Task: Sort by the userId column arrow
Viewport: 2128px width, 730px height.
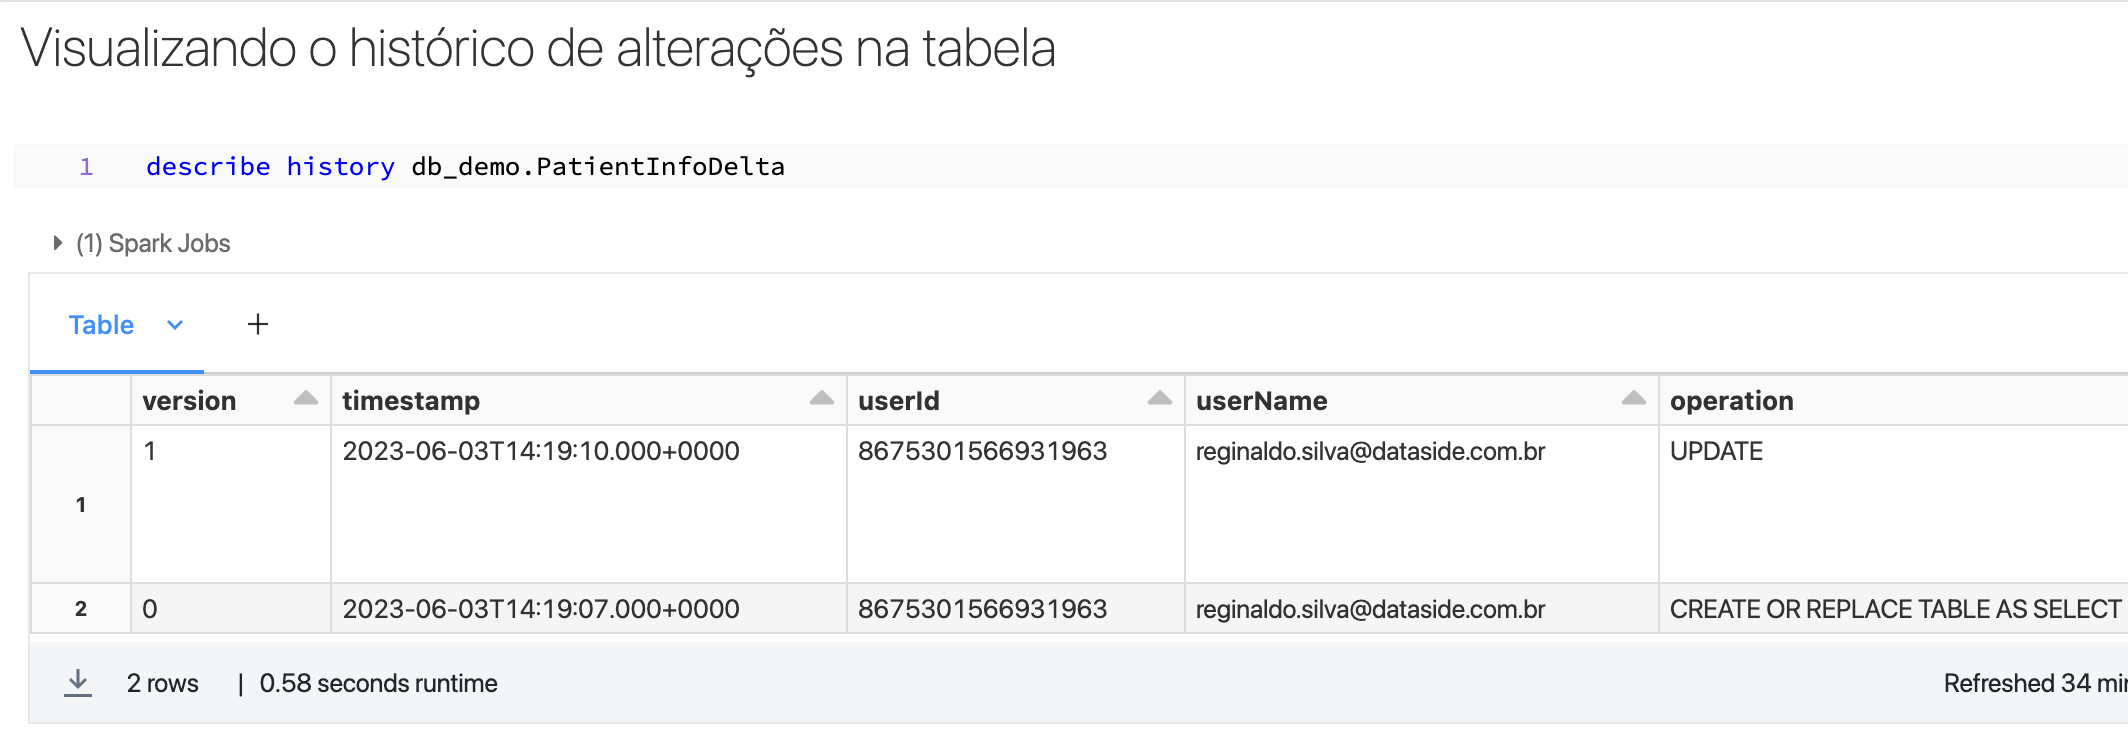Action: [x=1160, y=399]
